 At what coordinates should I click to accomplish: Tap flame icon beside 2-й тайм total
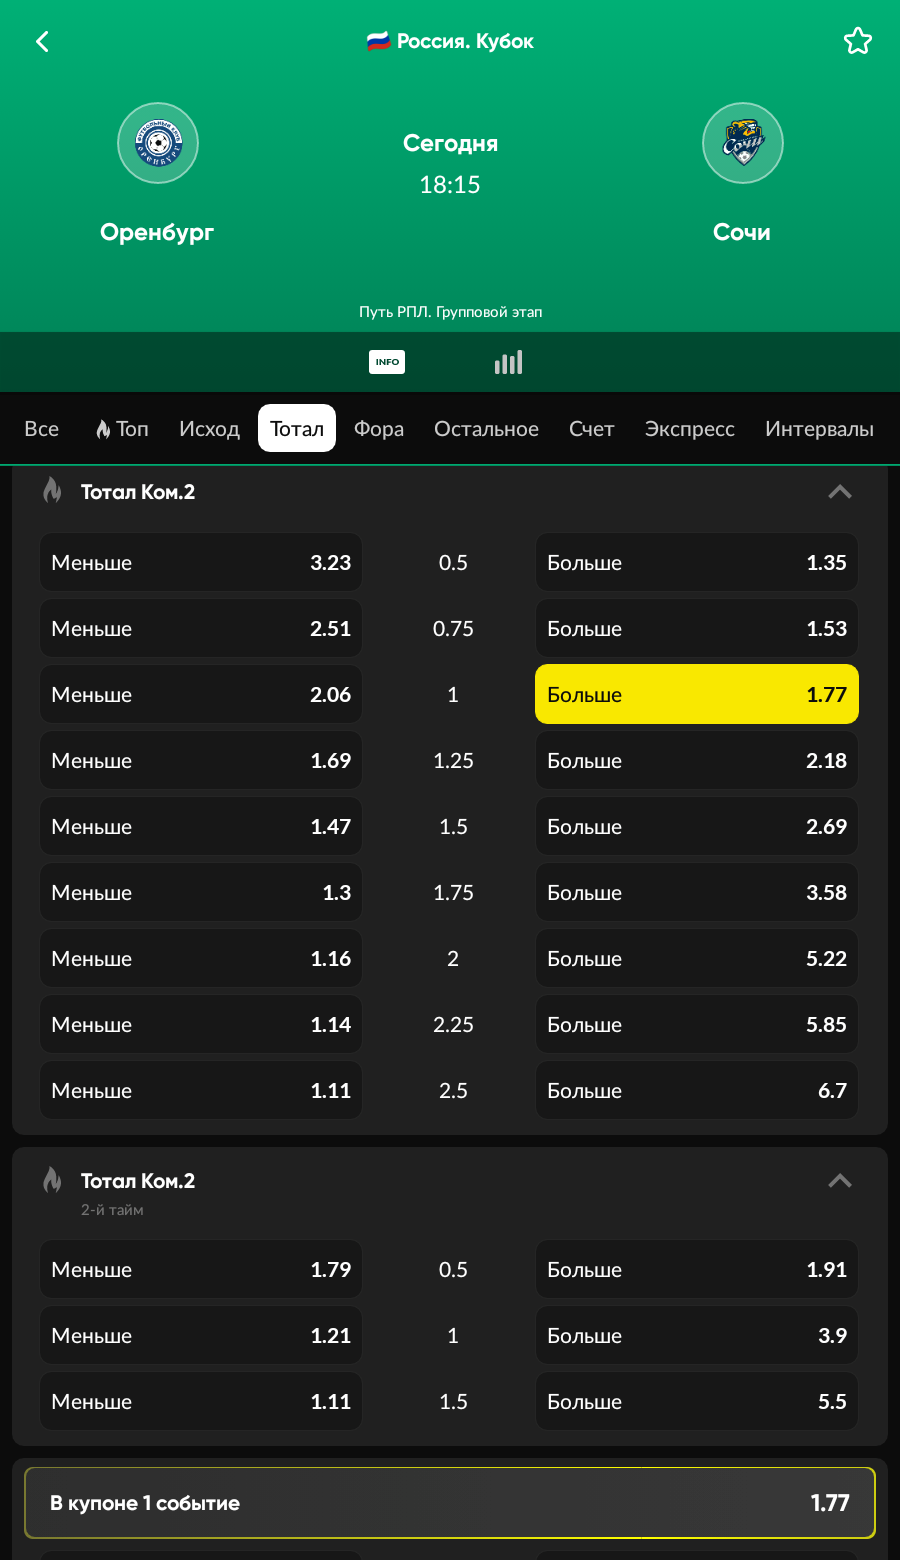(x=52, y=1181)
